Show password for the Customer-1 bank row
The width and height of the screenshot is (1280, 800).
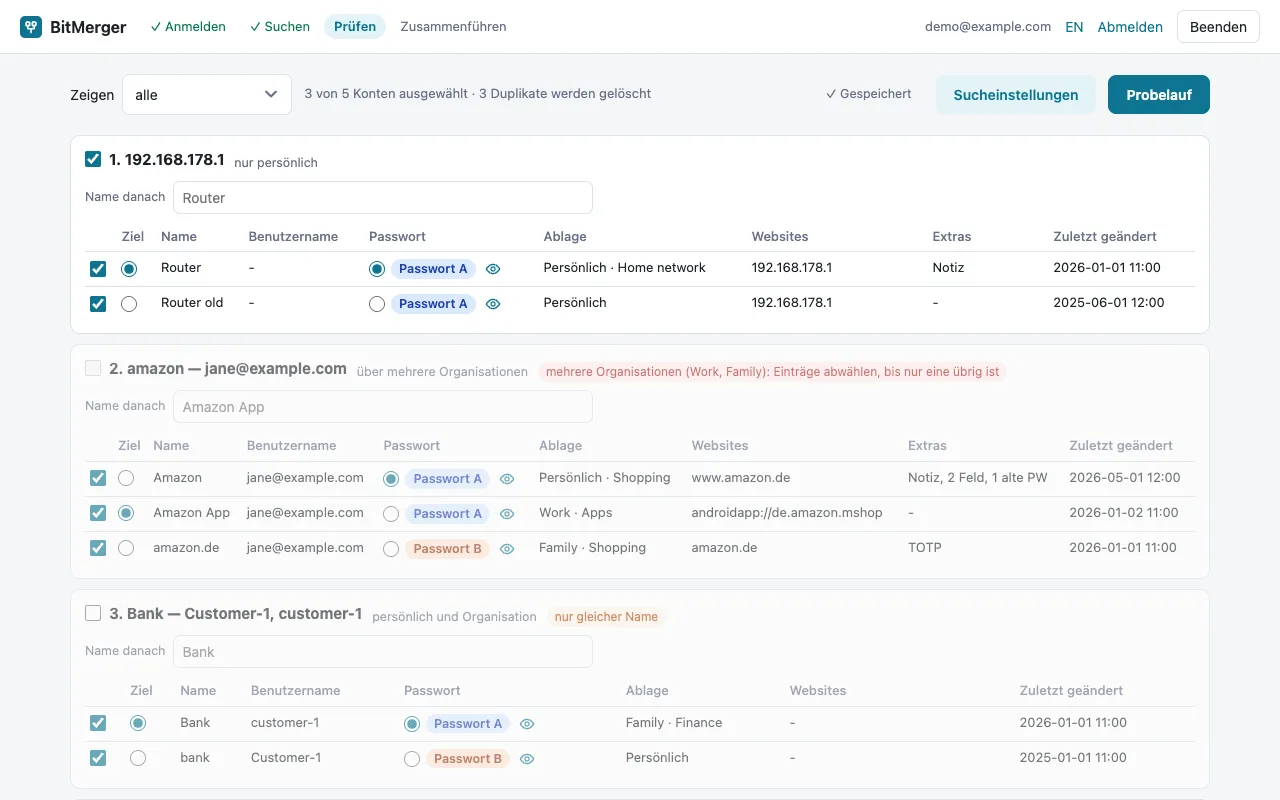[527, 759]
